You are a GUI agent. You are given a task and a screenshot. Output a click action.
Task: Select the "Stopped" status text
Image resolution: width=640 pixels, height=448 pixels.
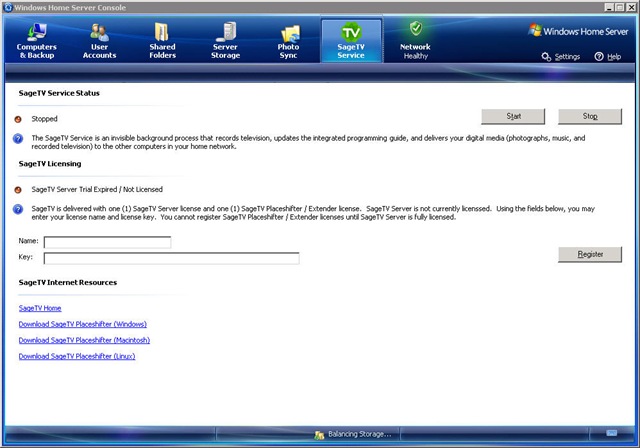click(x=44, y=119)
